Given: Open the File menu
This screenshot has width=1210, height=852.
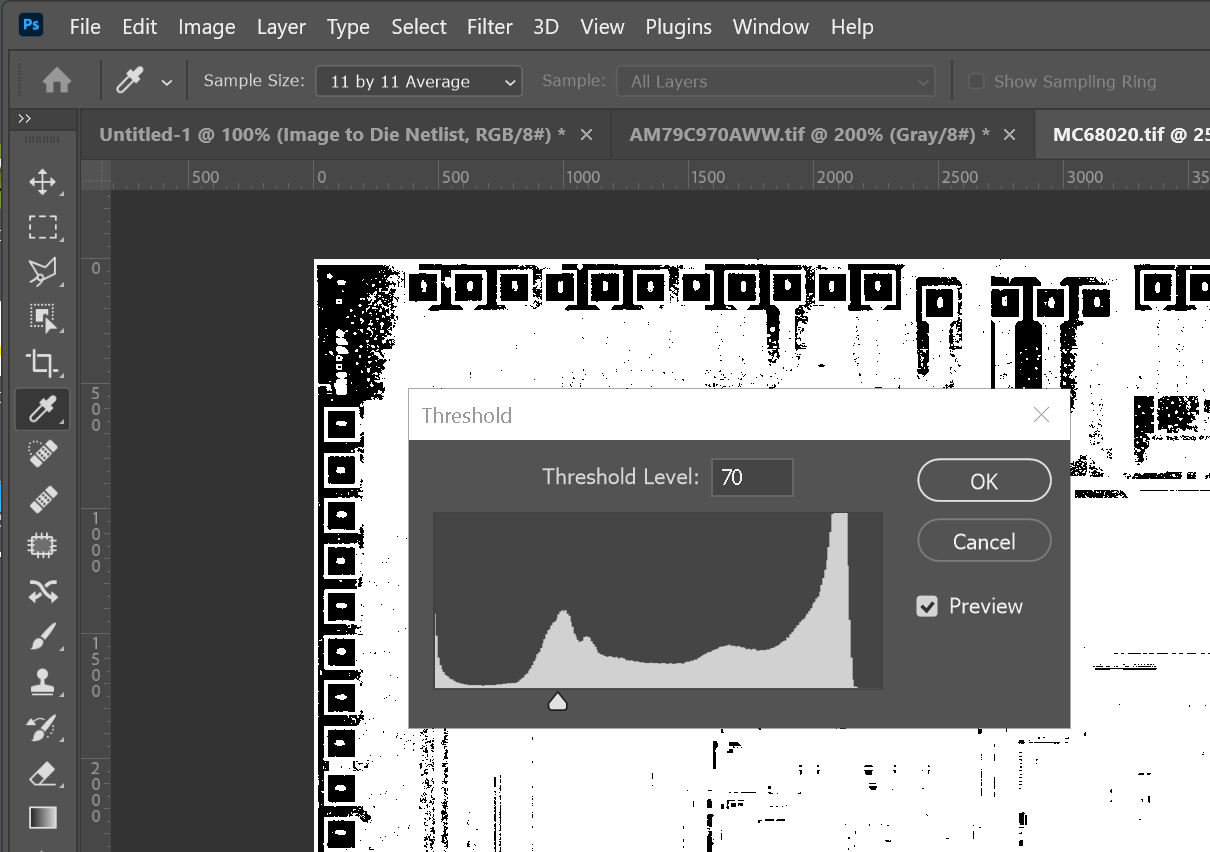Looking at the screenshot, I should 85,27.
